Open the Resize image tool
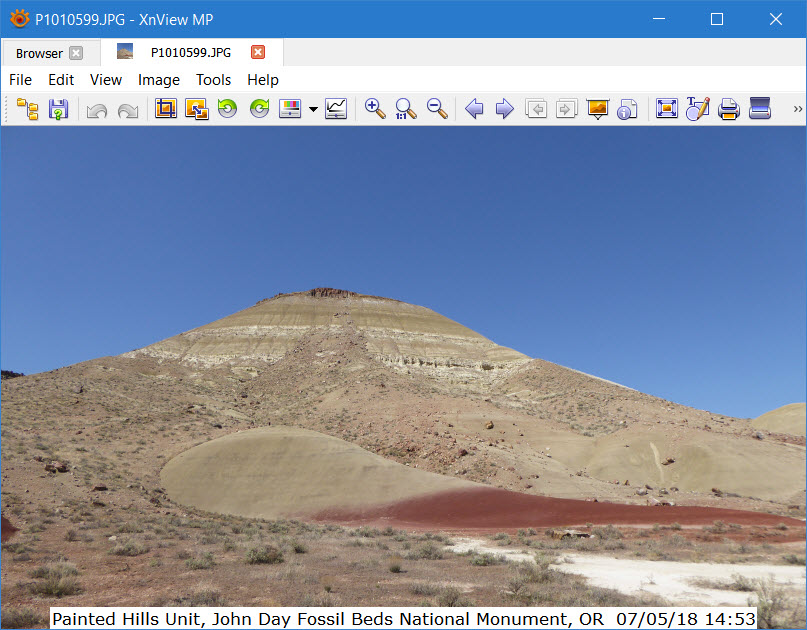Screen dimensions: 807x630 [x=197, y=109]
